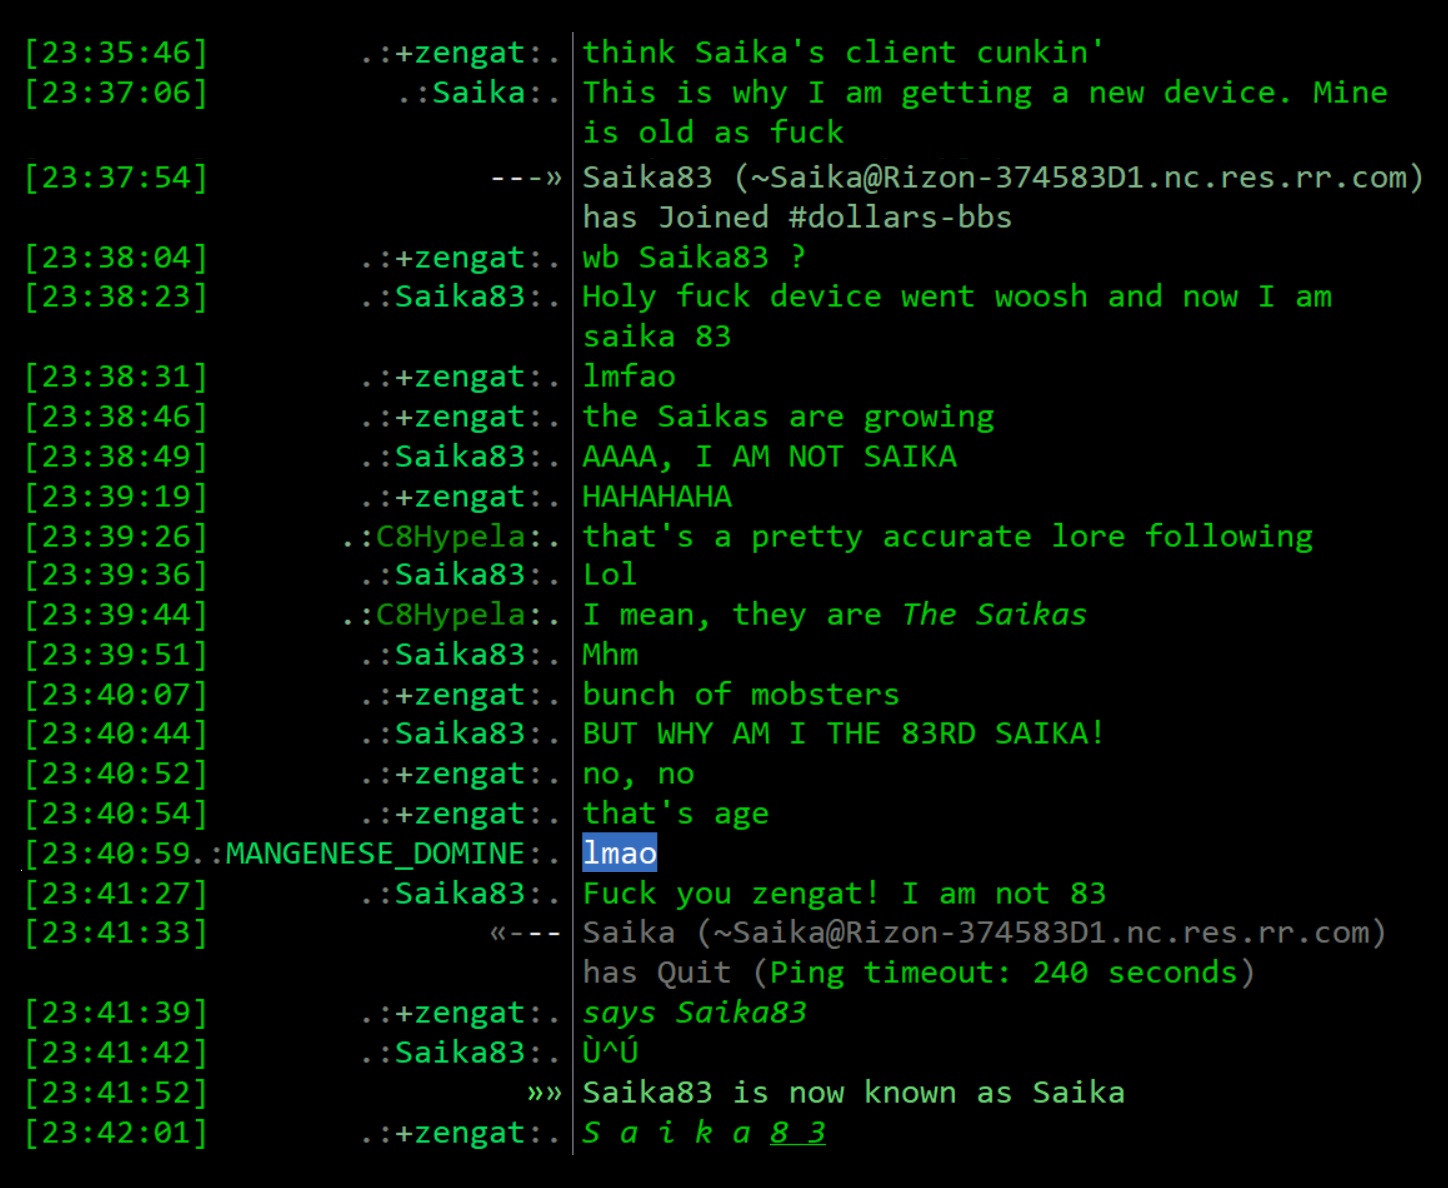Image resolution: width=1448 pixels, height=1188 pixels.
Task: Click the Saika83 nick at 23:40:44
Action: 460,734
